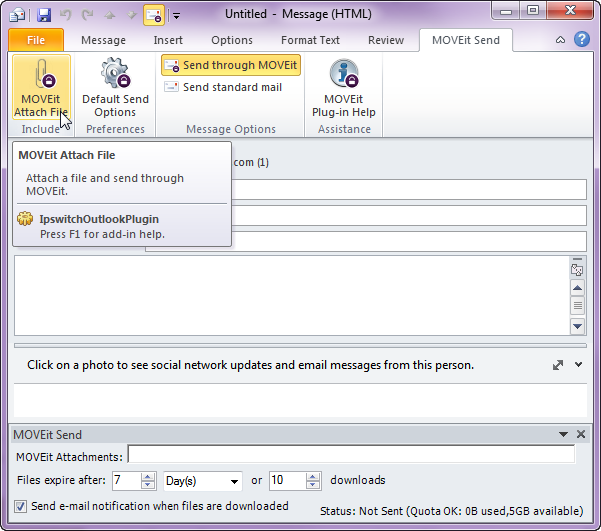Close the MOVEit Send pane
The image size is (601, 531).
581,434
